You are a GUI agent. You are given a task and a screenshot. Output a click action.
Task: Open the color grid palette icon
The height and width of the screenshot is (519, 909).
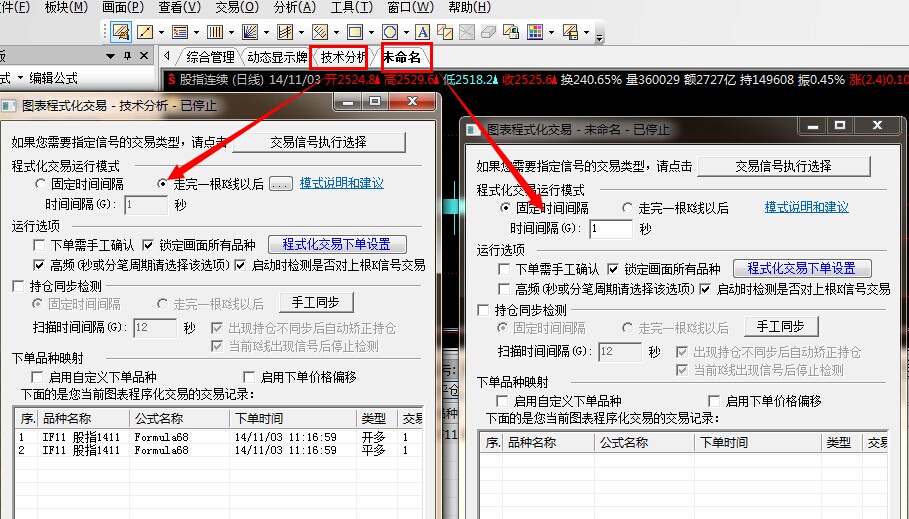(x=535, y=32)
